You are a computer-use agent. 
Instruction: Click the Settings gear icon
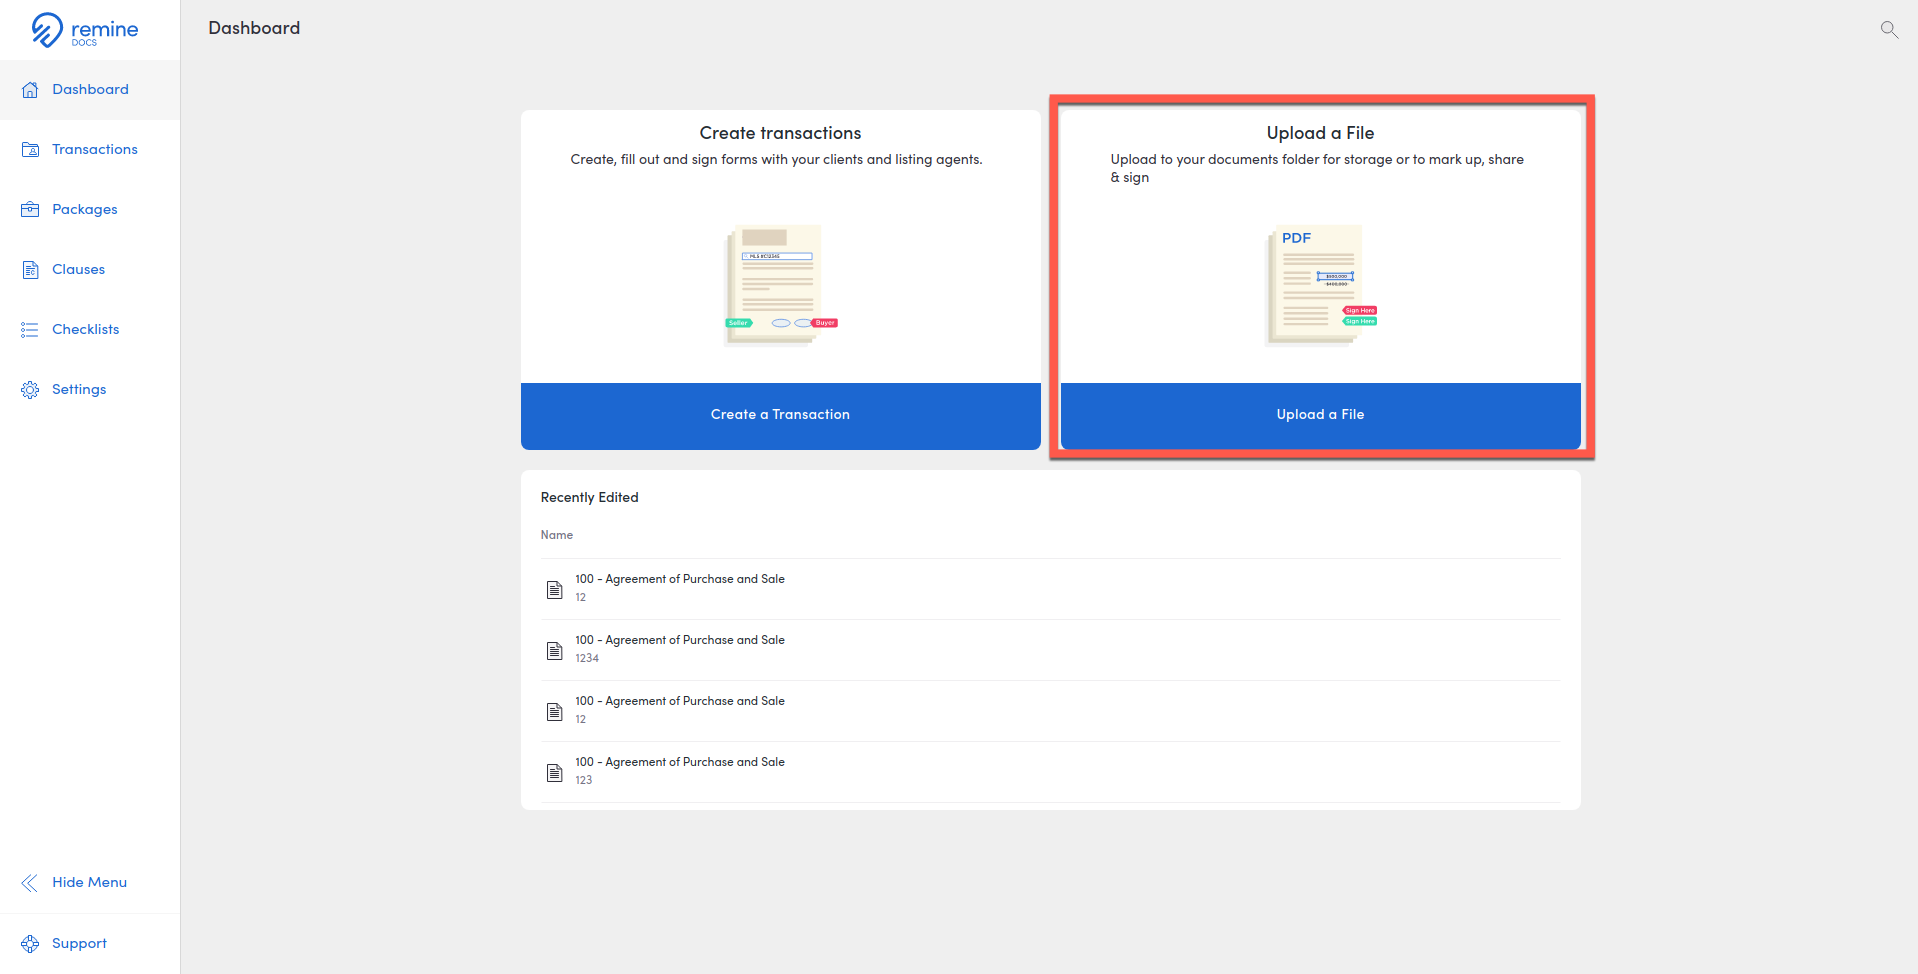pyautogui.click(x=30, y=390)
